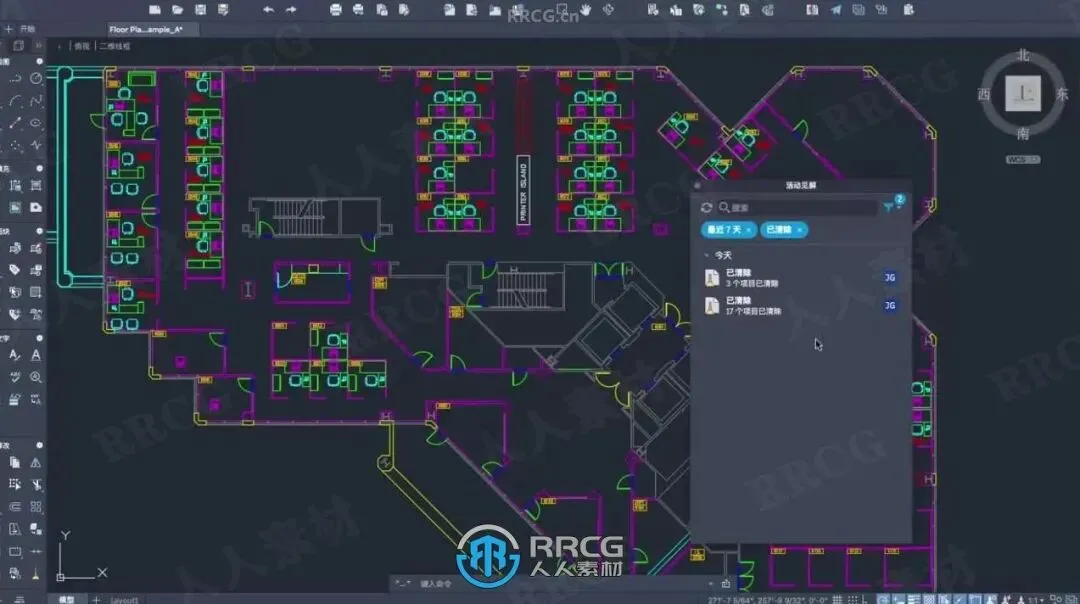Click the 北 north label on ViewCube compass
1080x604 pixels.
click(1023, 55)
